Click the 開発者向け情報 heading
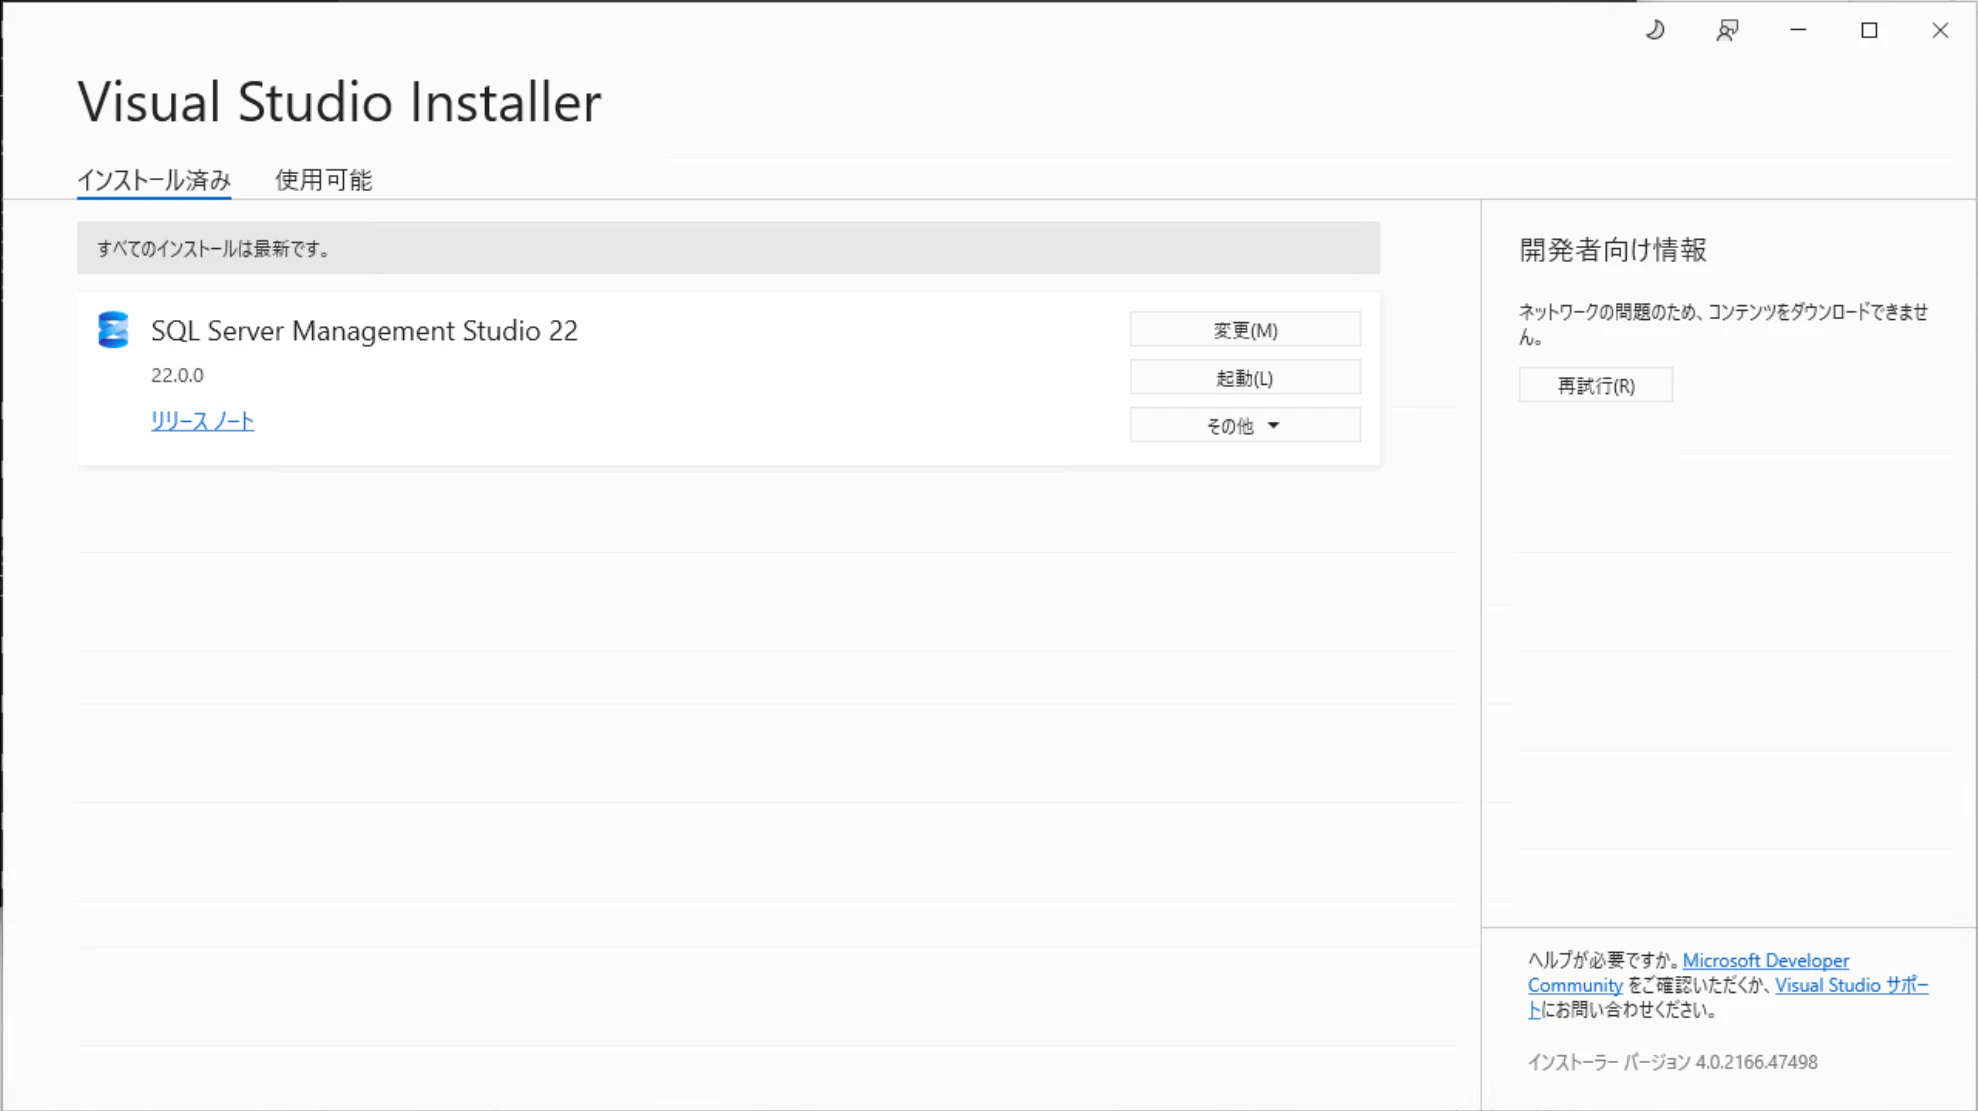The height and width of the screenshot is (1111, 1978). [1612, 250]
